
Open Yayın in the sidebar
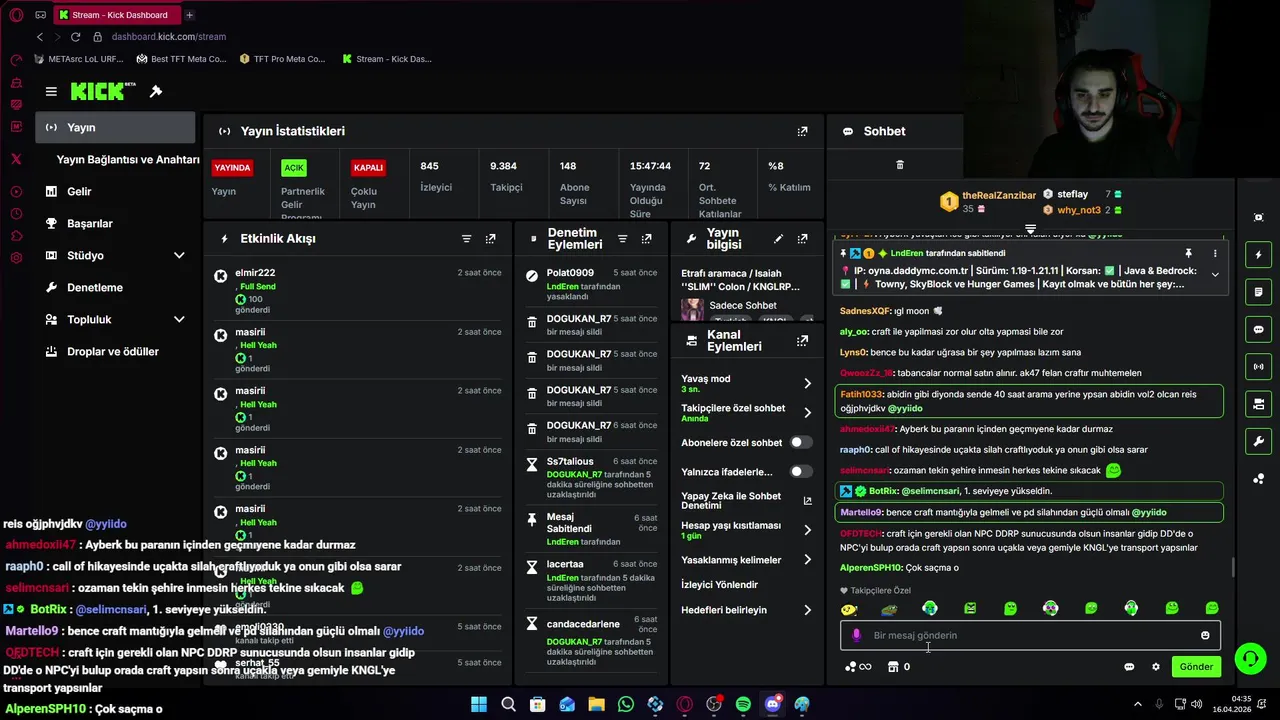point(116,127)
